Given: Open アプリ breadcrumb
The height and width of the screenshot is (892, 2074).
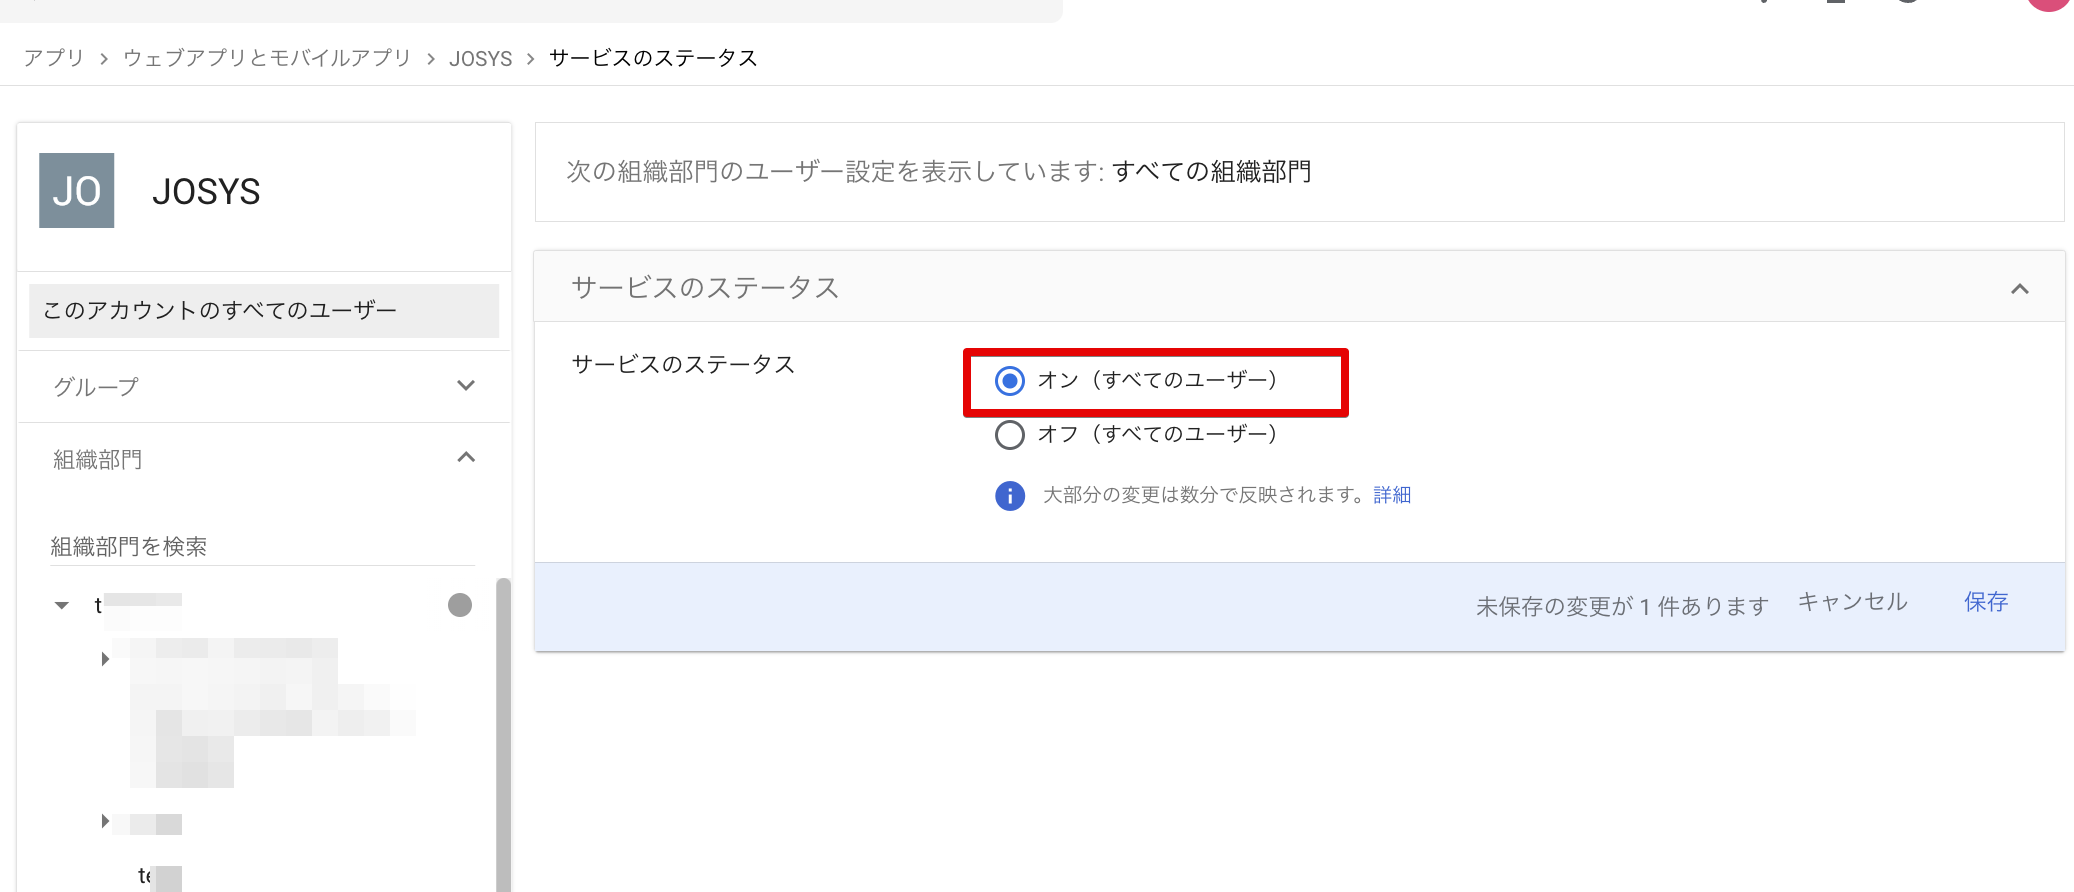Looking at the screenshot, I should pyautogui.click(x=54, y=58).
